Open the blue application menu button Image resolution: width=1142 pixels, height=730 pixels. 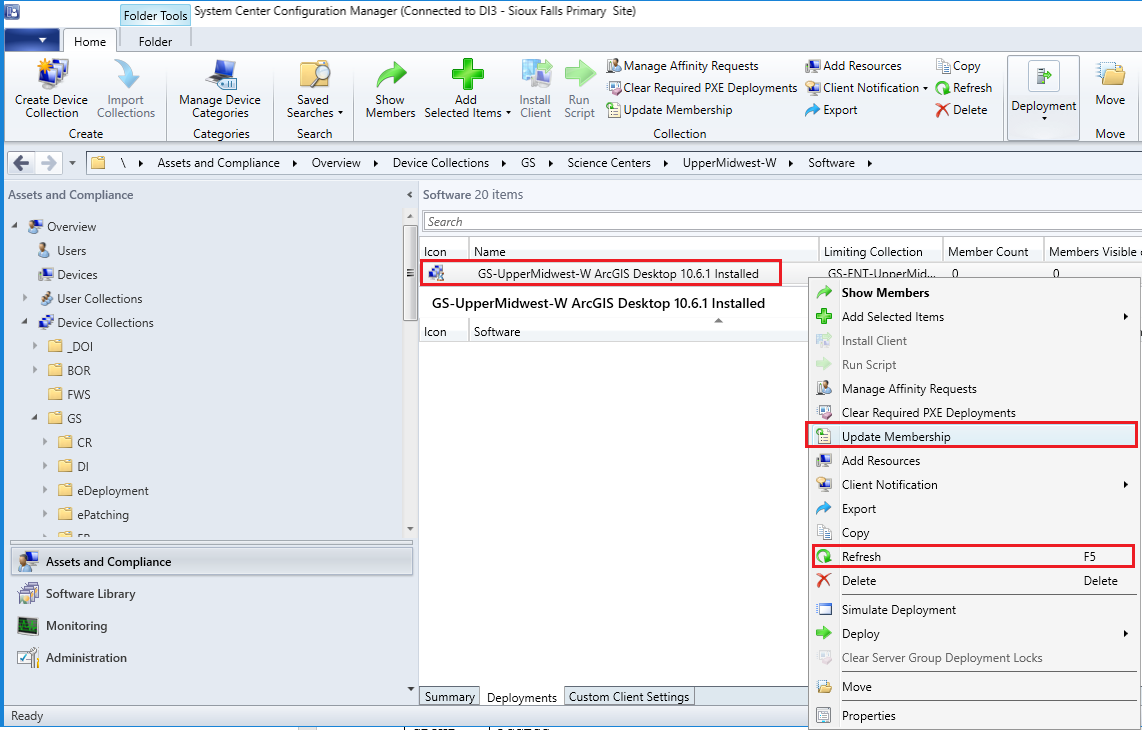(x=32, y=40)
